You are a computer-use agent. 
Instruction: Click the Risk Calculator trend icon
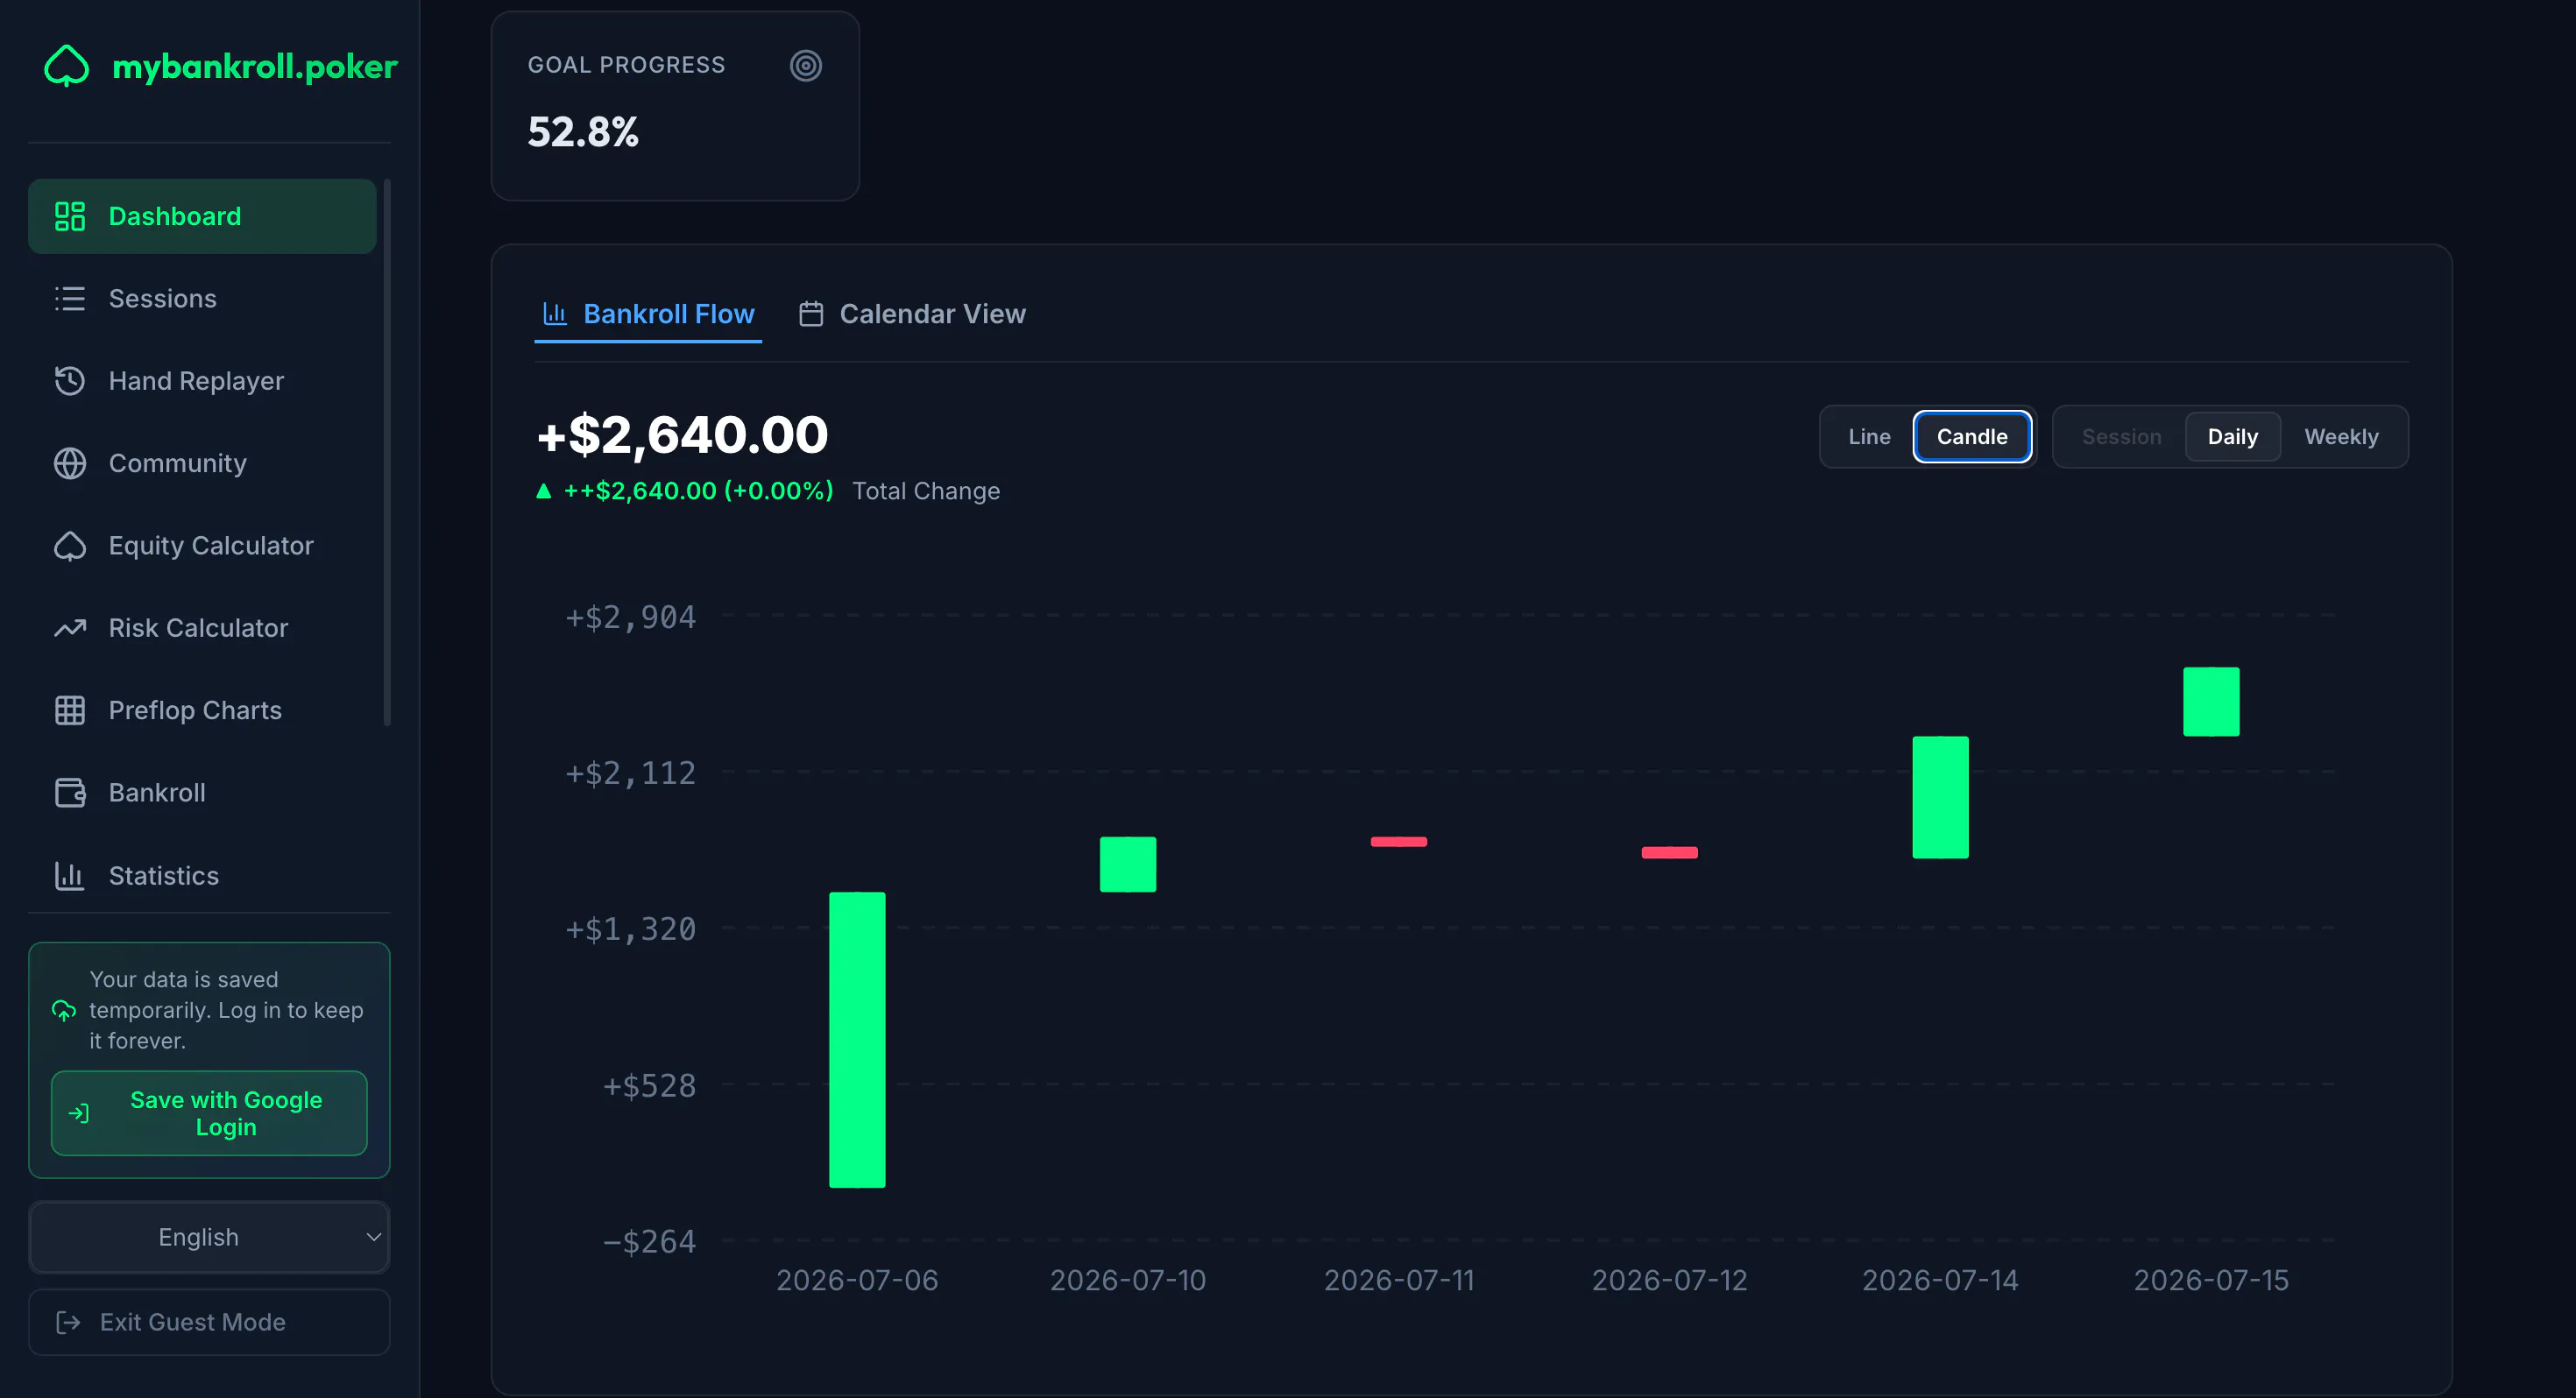[x=70, y=628]
